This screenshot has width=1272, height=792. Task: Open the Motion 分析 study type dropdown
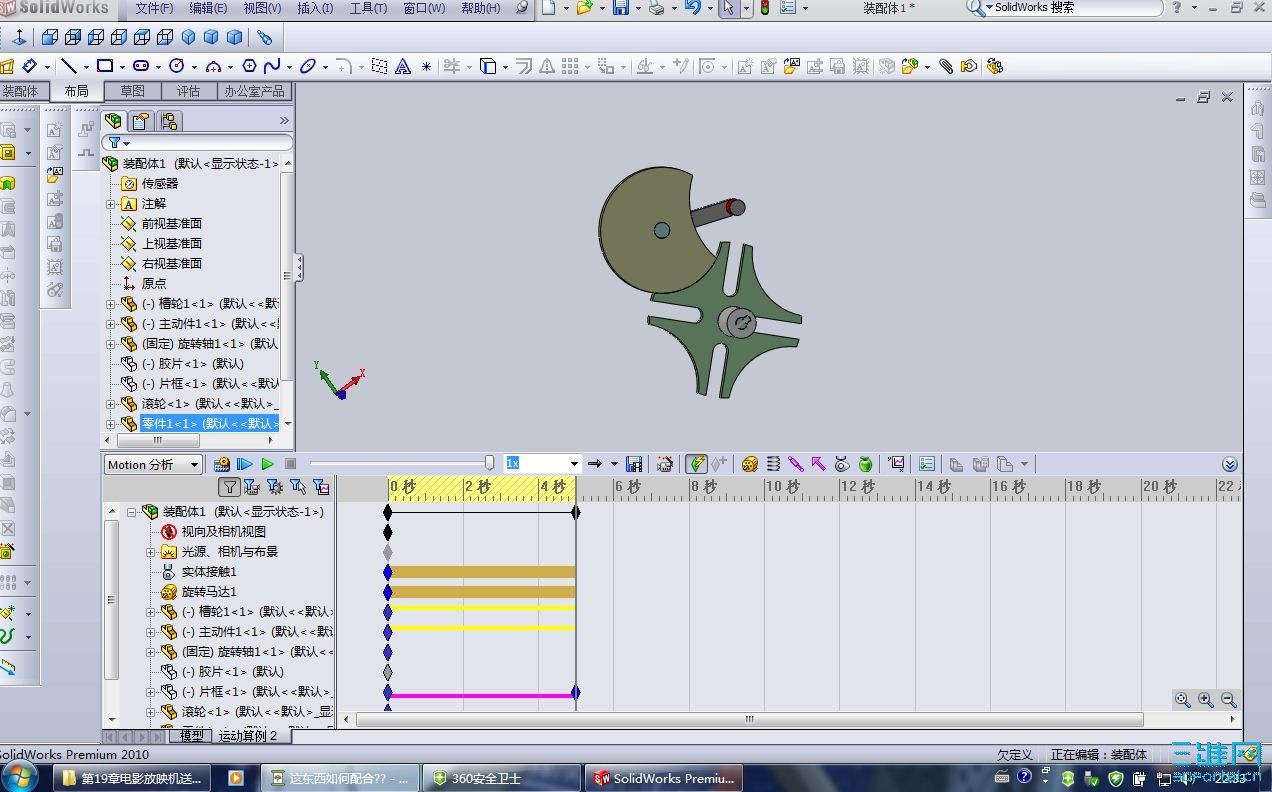point(194,464)
